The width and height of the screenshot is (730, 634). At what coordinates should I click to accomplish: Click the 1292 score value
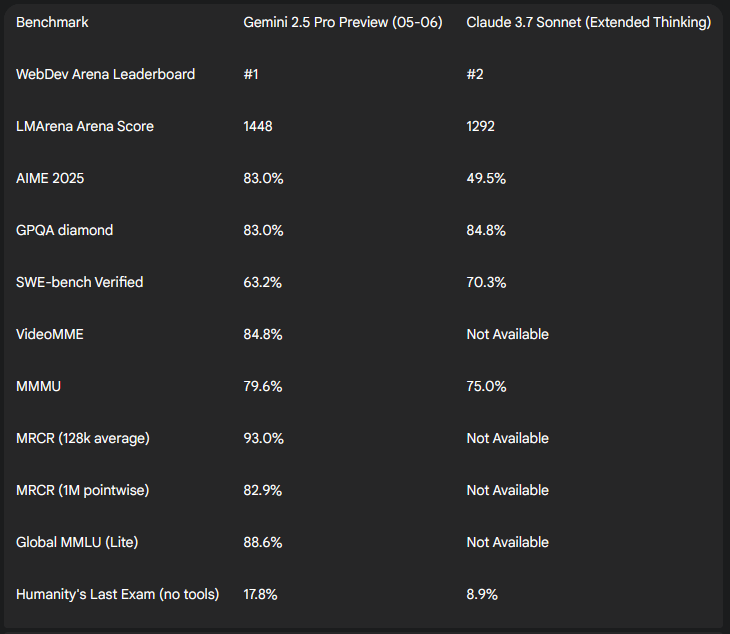click(x=480, y=126)
